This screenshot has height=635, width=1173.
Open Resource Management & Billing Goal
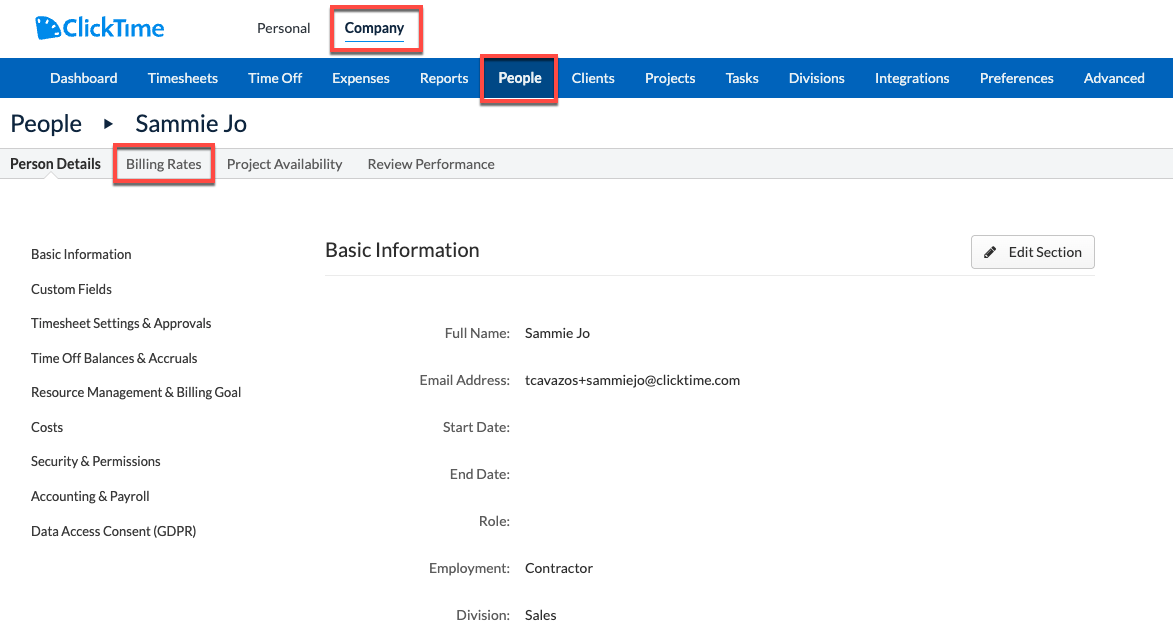tap(136, 393)
